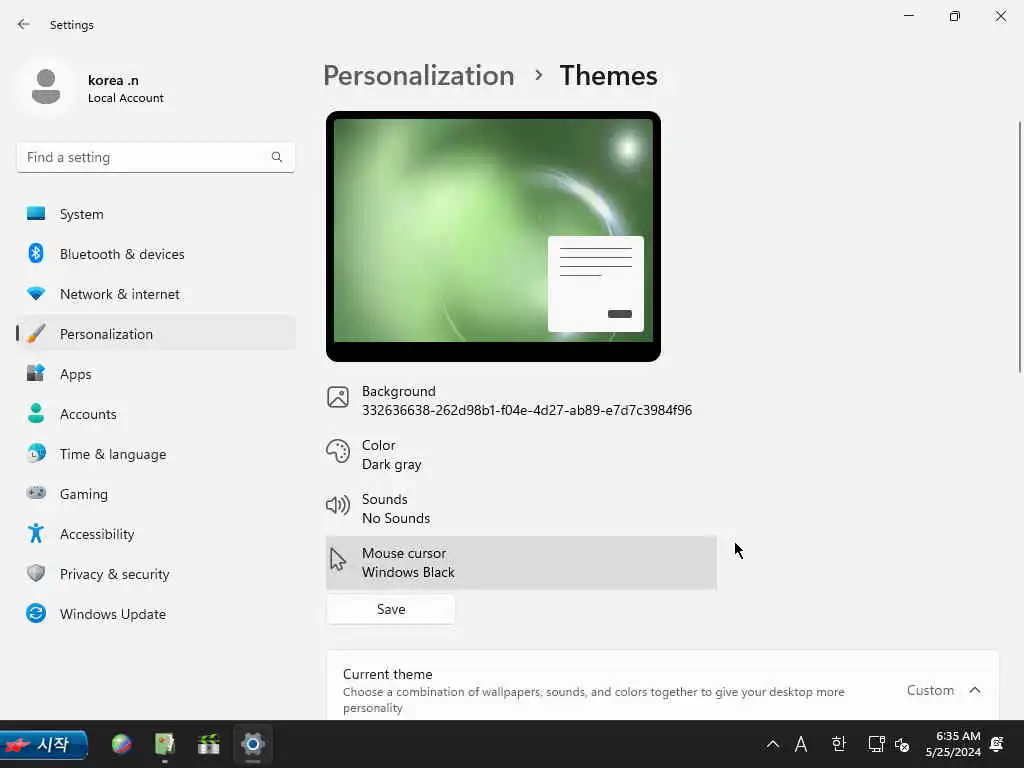Open Accessibility settings

coord(155,534)
